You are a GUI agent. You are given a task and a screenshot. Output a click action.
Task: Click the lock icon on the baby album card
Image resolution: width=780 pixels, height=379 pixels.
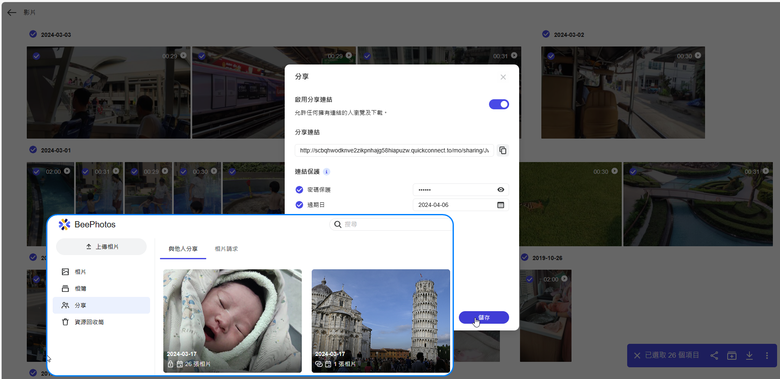pyautogui.click(x=171, y=364)
